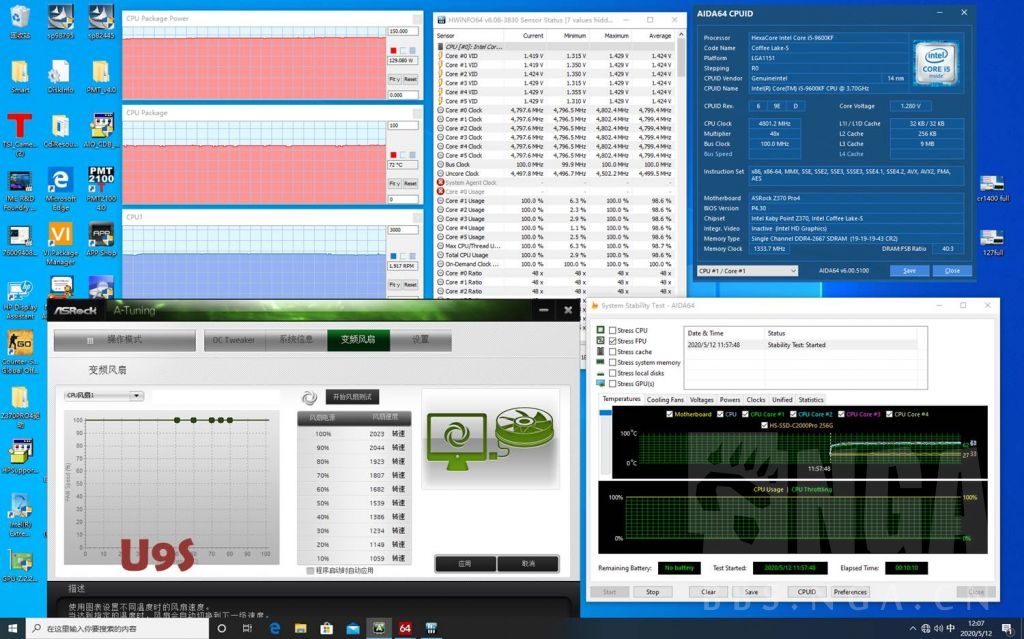This screenshot has height=639, width=1024.
Task: Open the GPU-Z desktop shortcut
Action: [20, 566]
